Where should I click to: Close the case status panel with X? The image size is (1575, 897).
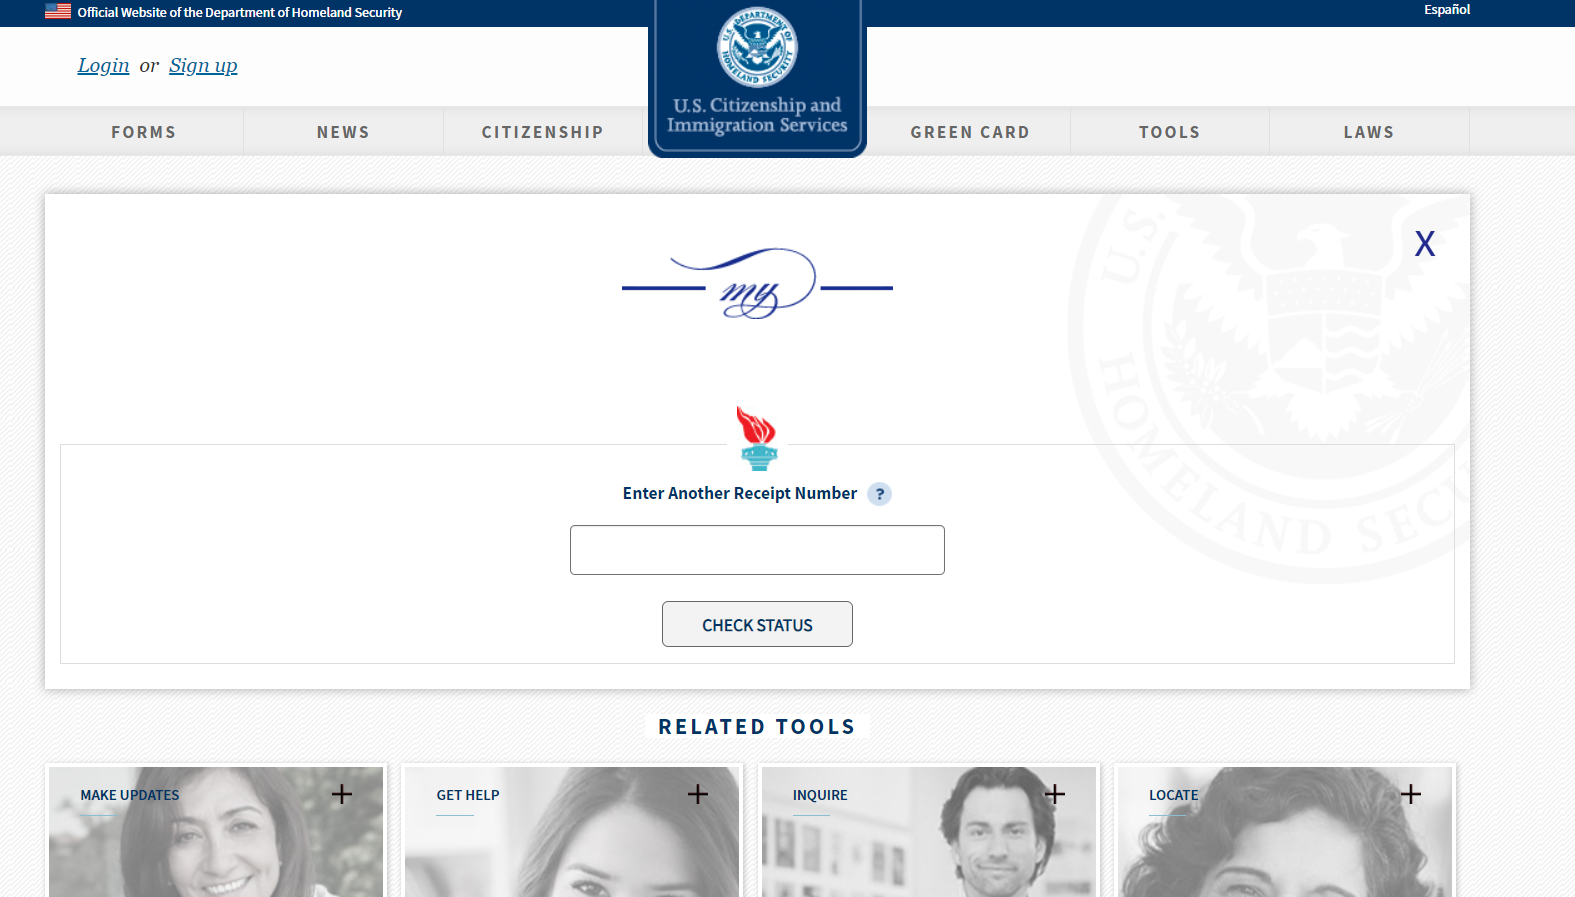point(1425,244)
